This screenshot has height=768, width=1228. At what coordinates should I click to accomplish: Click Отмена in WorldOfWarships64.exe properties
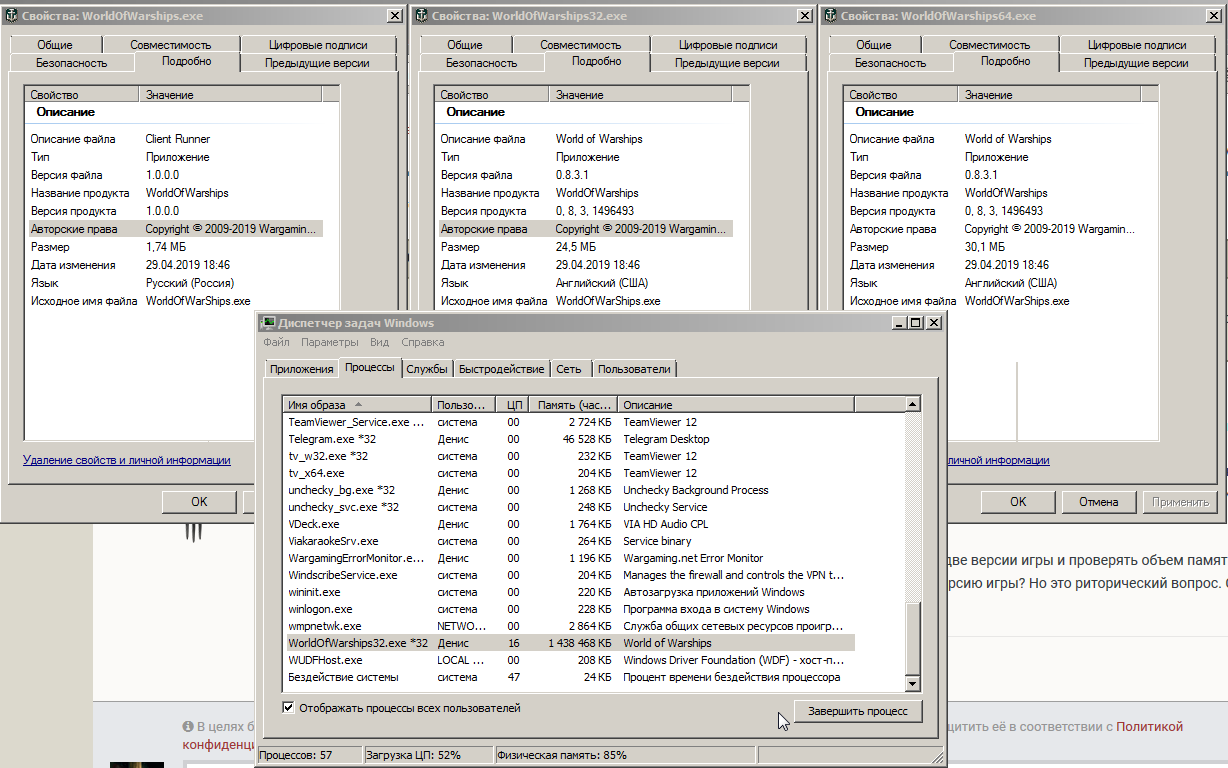click(1098, 502)
